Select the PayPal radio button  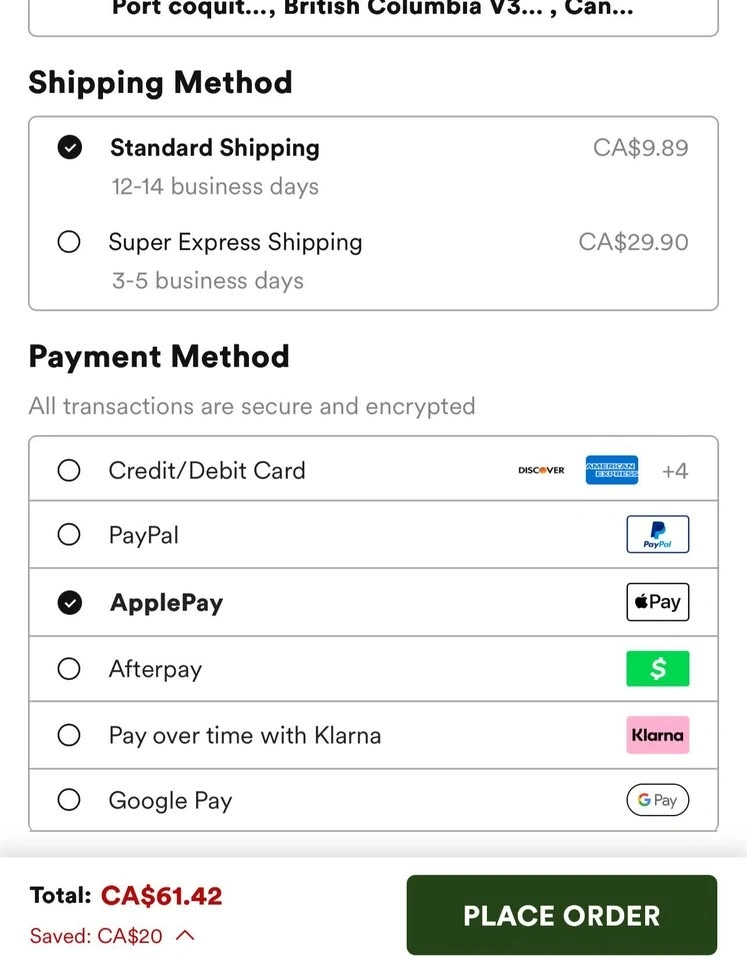click(69, 535)
